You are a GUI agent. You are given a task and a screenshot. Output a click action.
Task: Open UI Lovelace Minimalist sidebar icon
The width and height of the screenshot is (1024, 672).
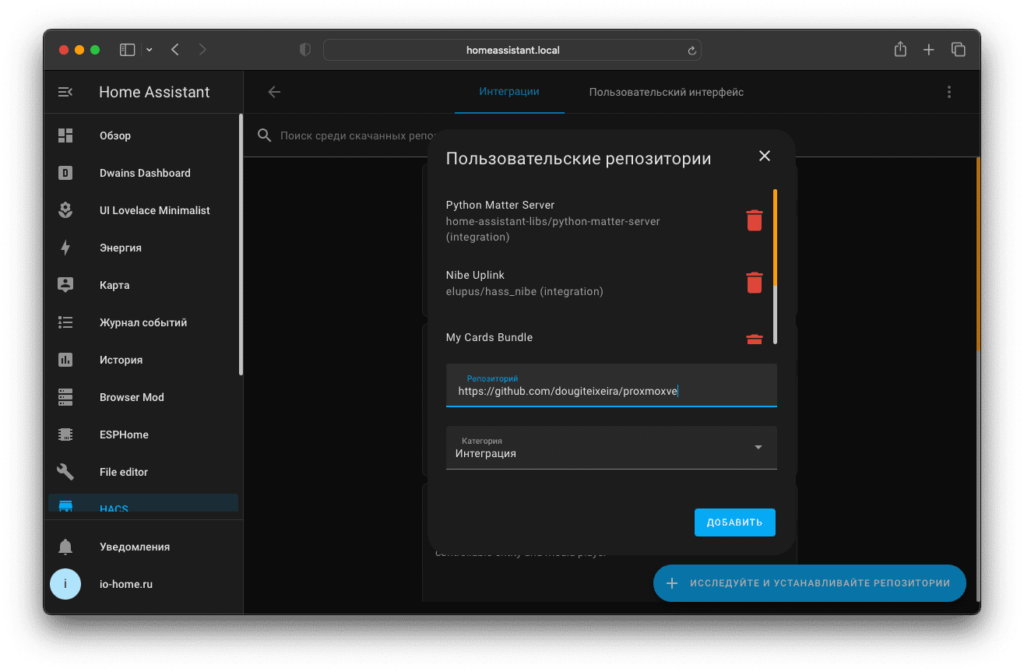[x=65, y=210]
